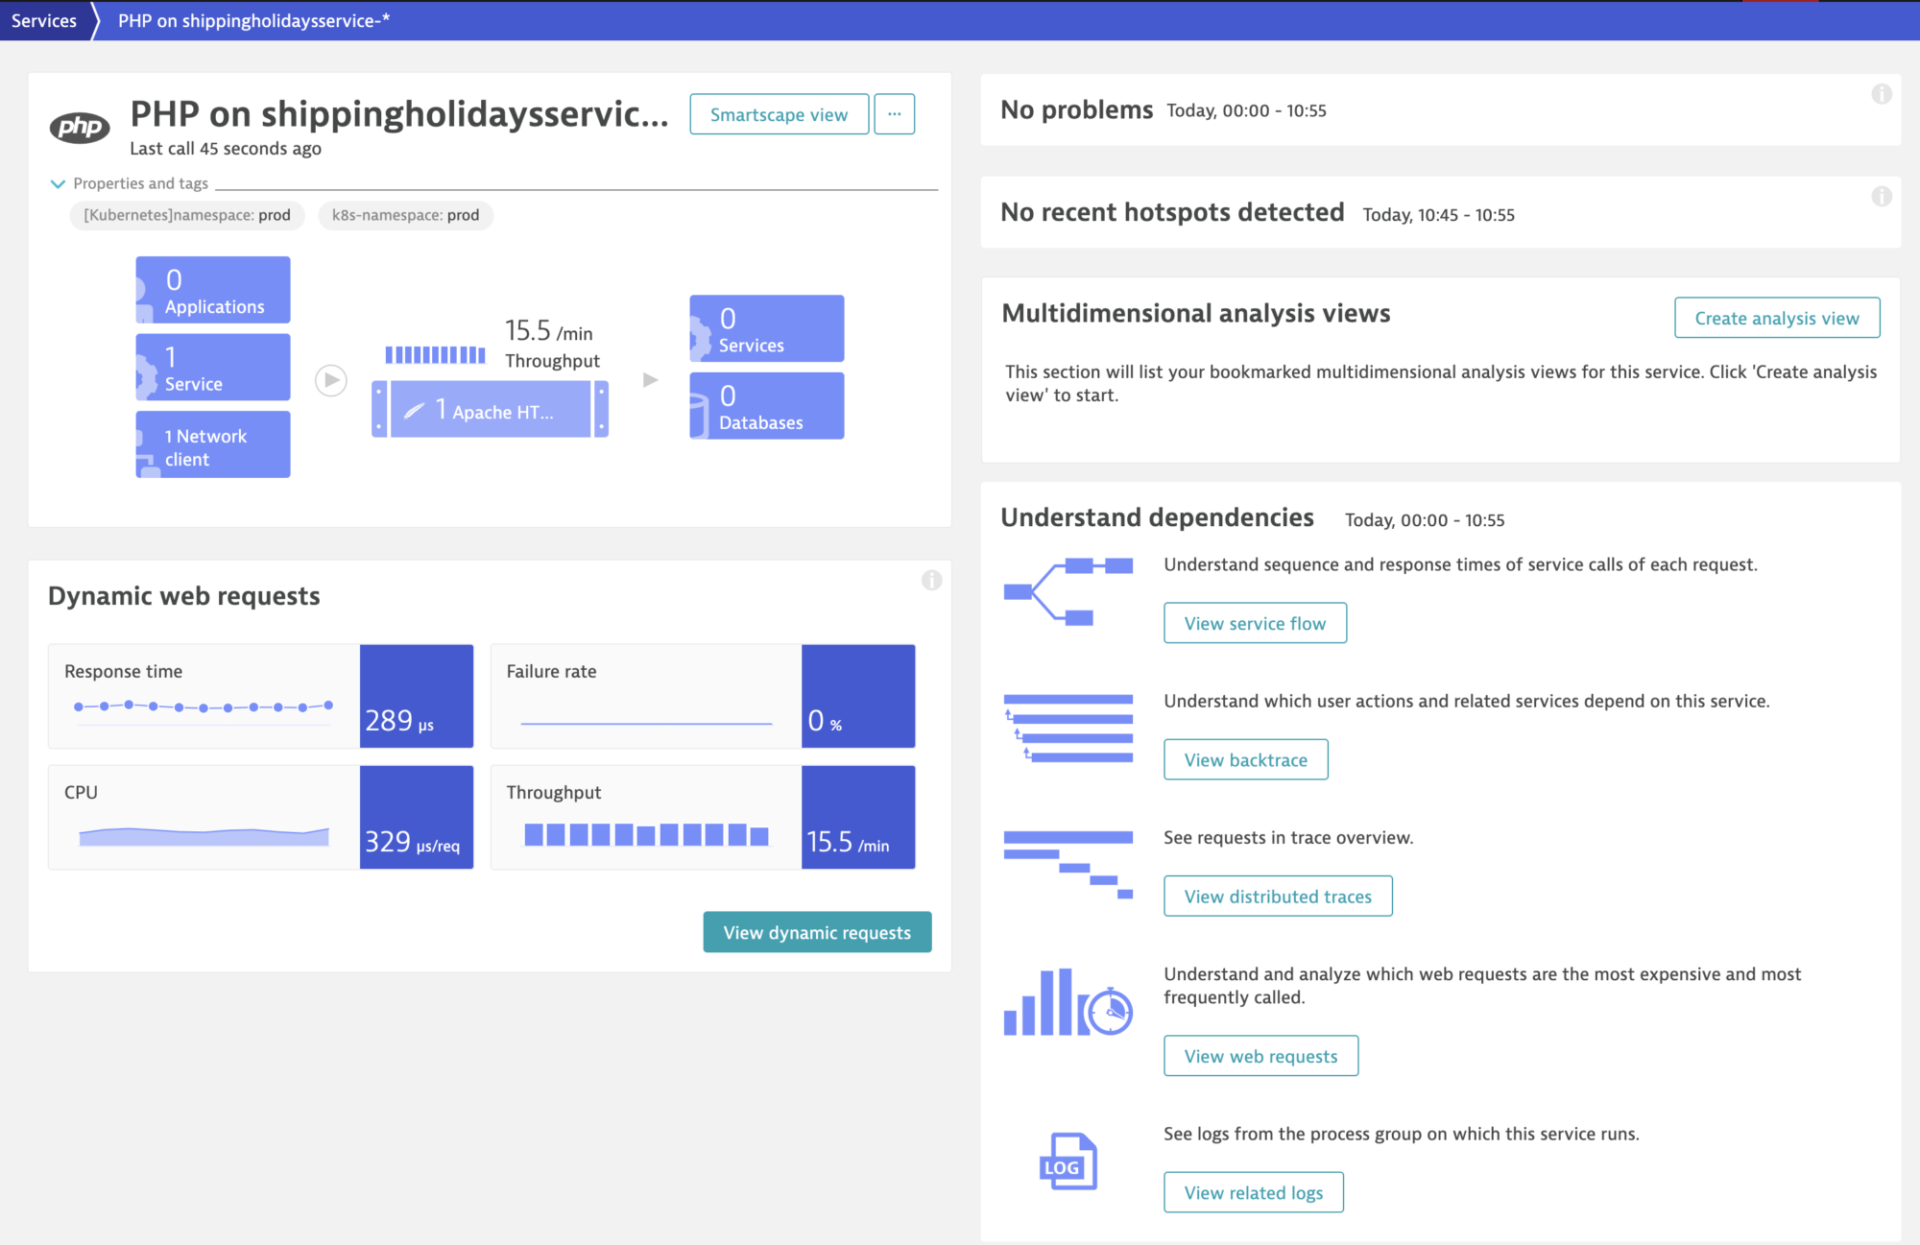Click the Dynamic web requests heading

click(184, 596)
